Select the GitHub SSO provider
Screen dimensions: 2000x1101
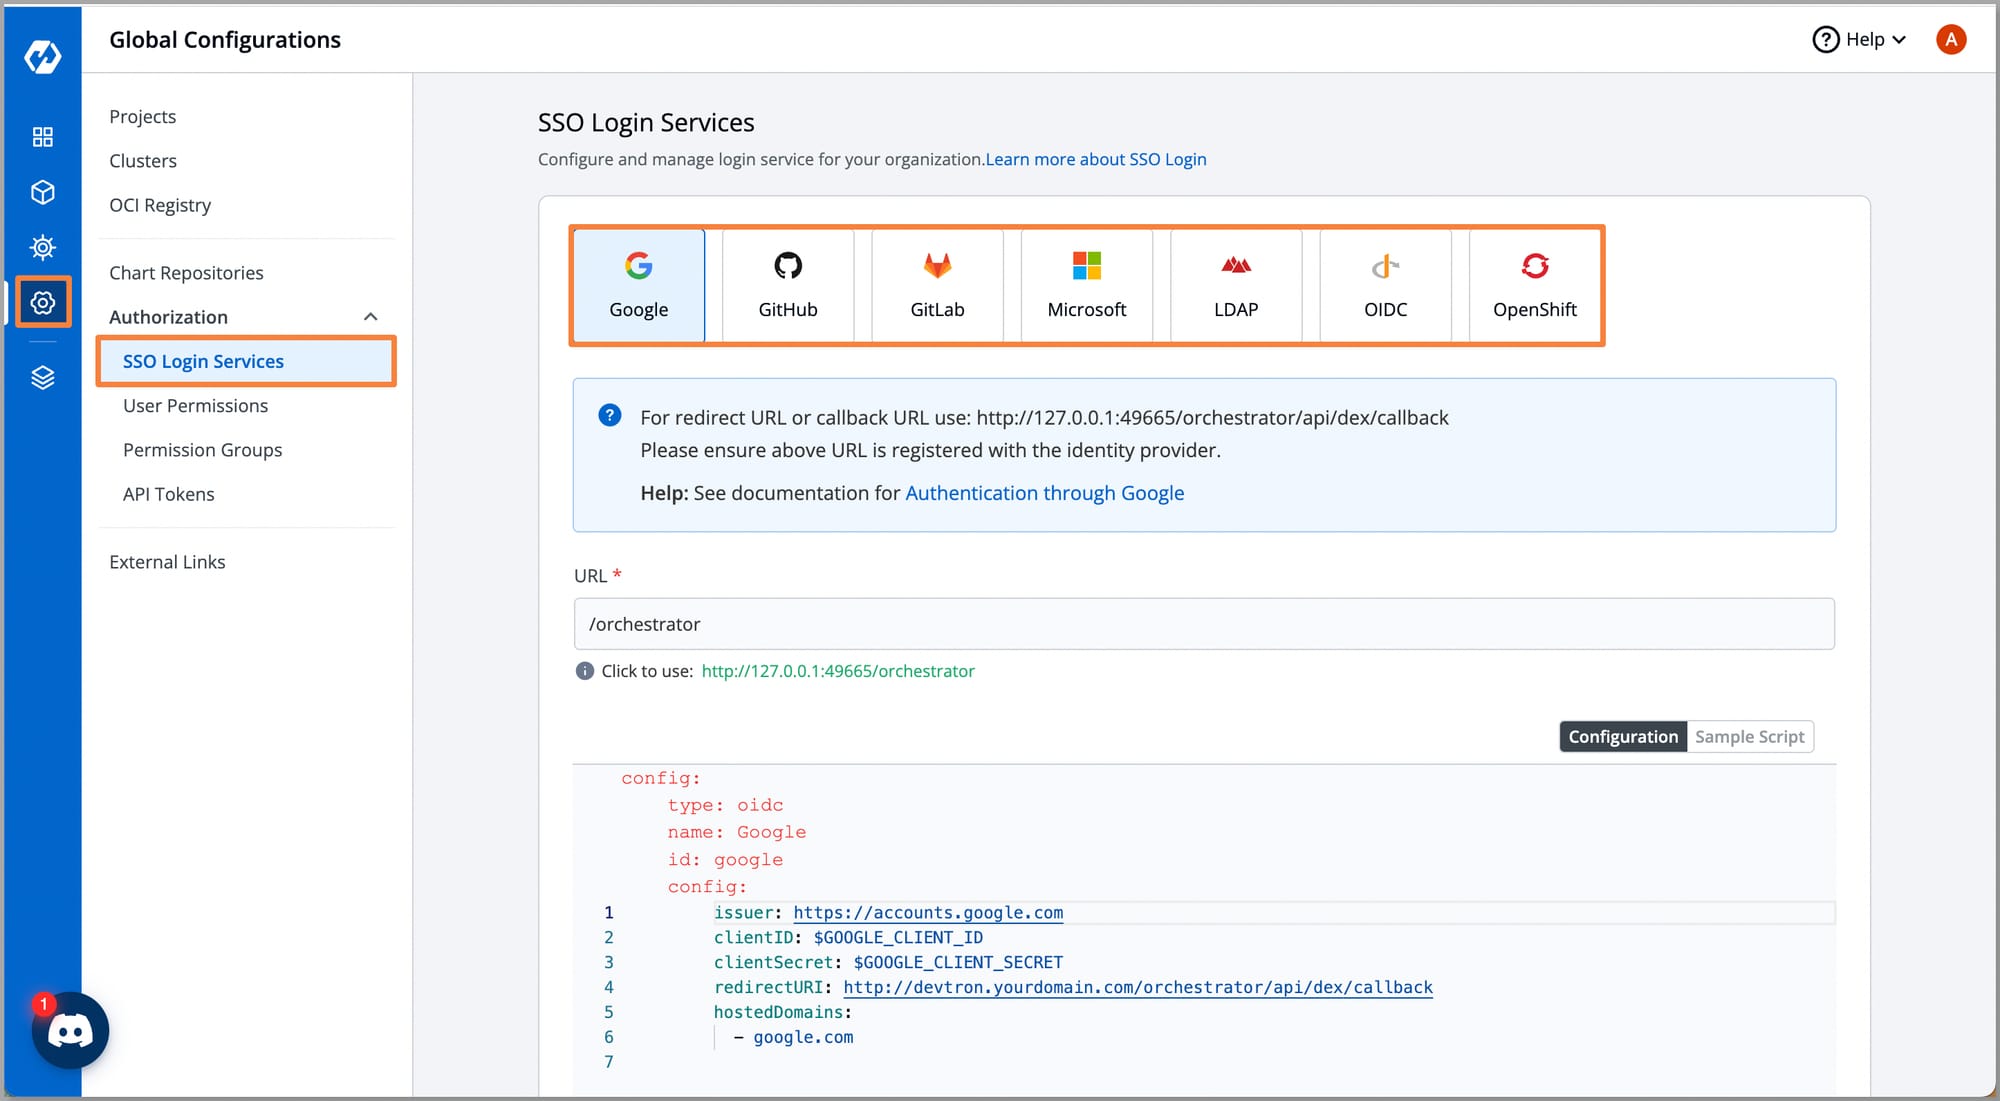click(788, 285)
